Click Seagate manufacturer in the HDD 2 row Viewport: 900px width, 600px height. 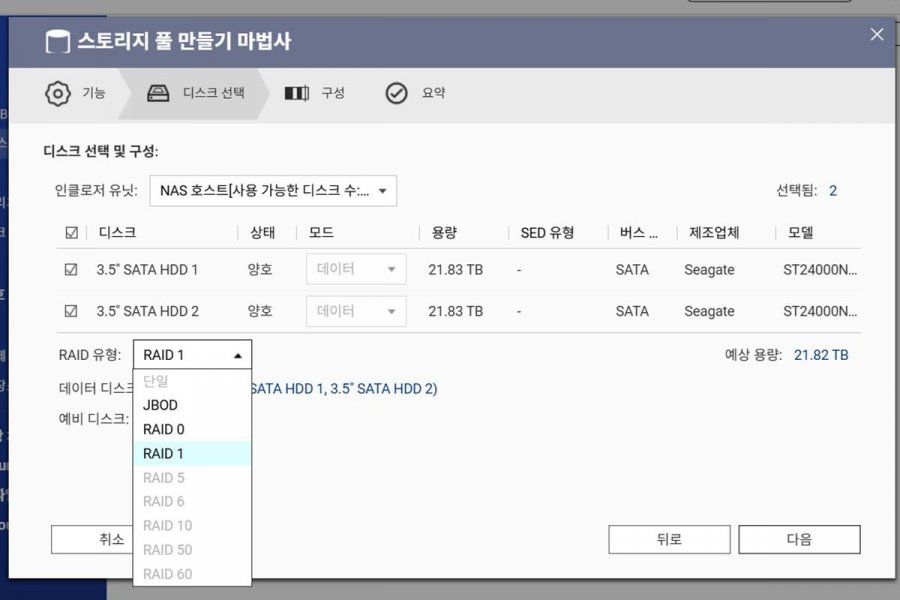tap(709, 312)
